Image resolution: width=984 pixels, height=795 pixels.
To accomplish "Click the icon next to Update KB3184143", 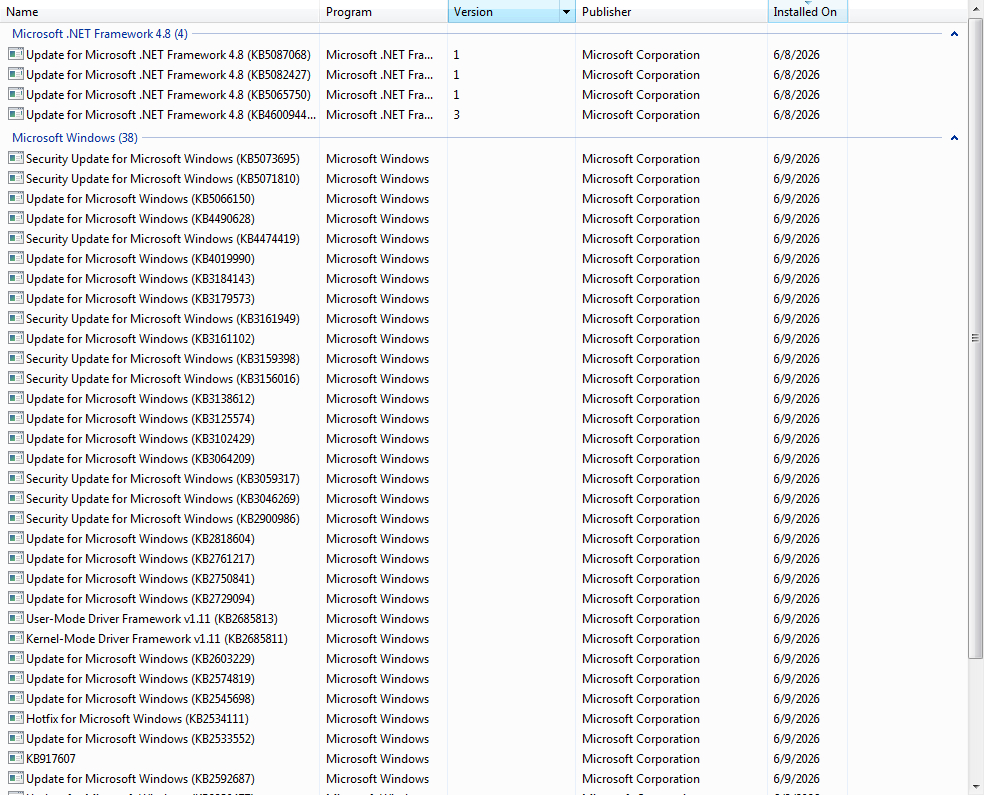I will 16,279.
